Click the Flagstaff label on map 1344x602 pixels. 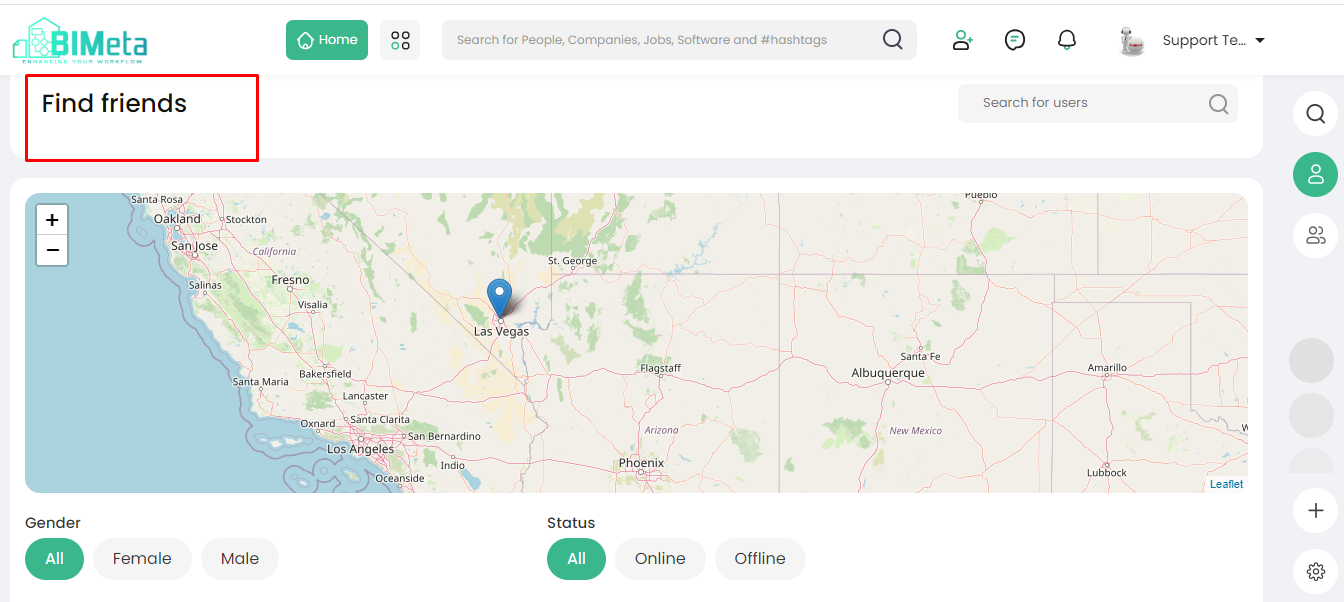(x=660, y=369)
